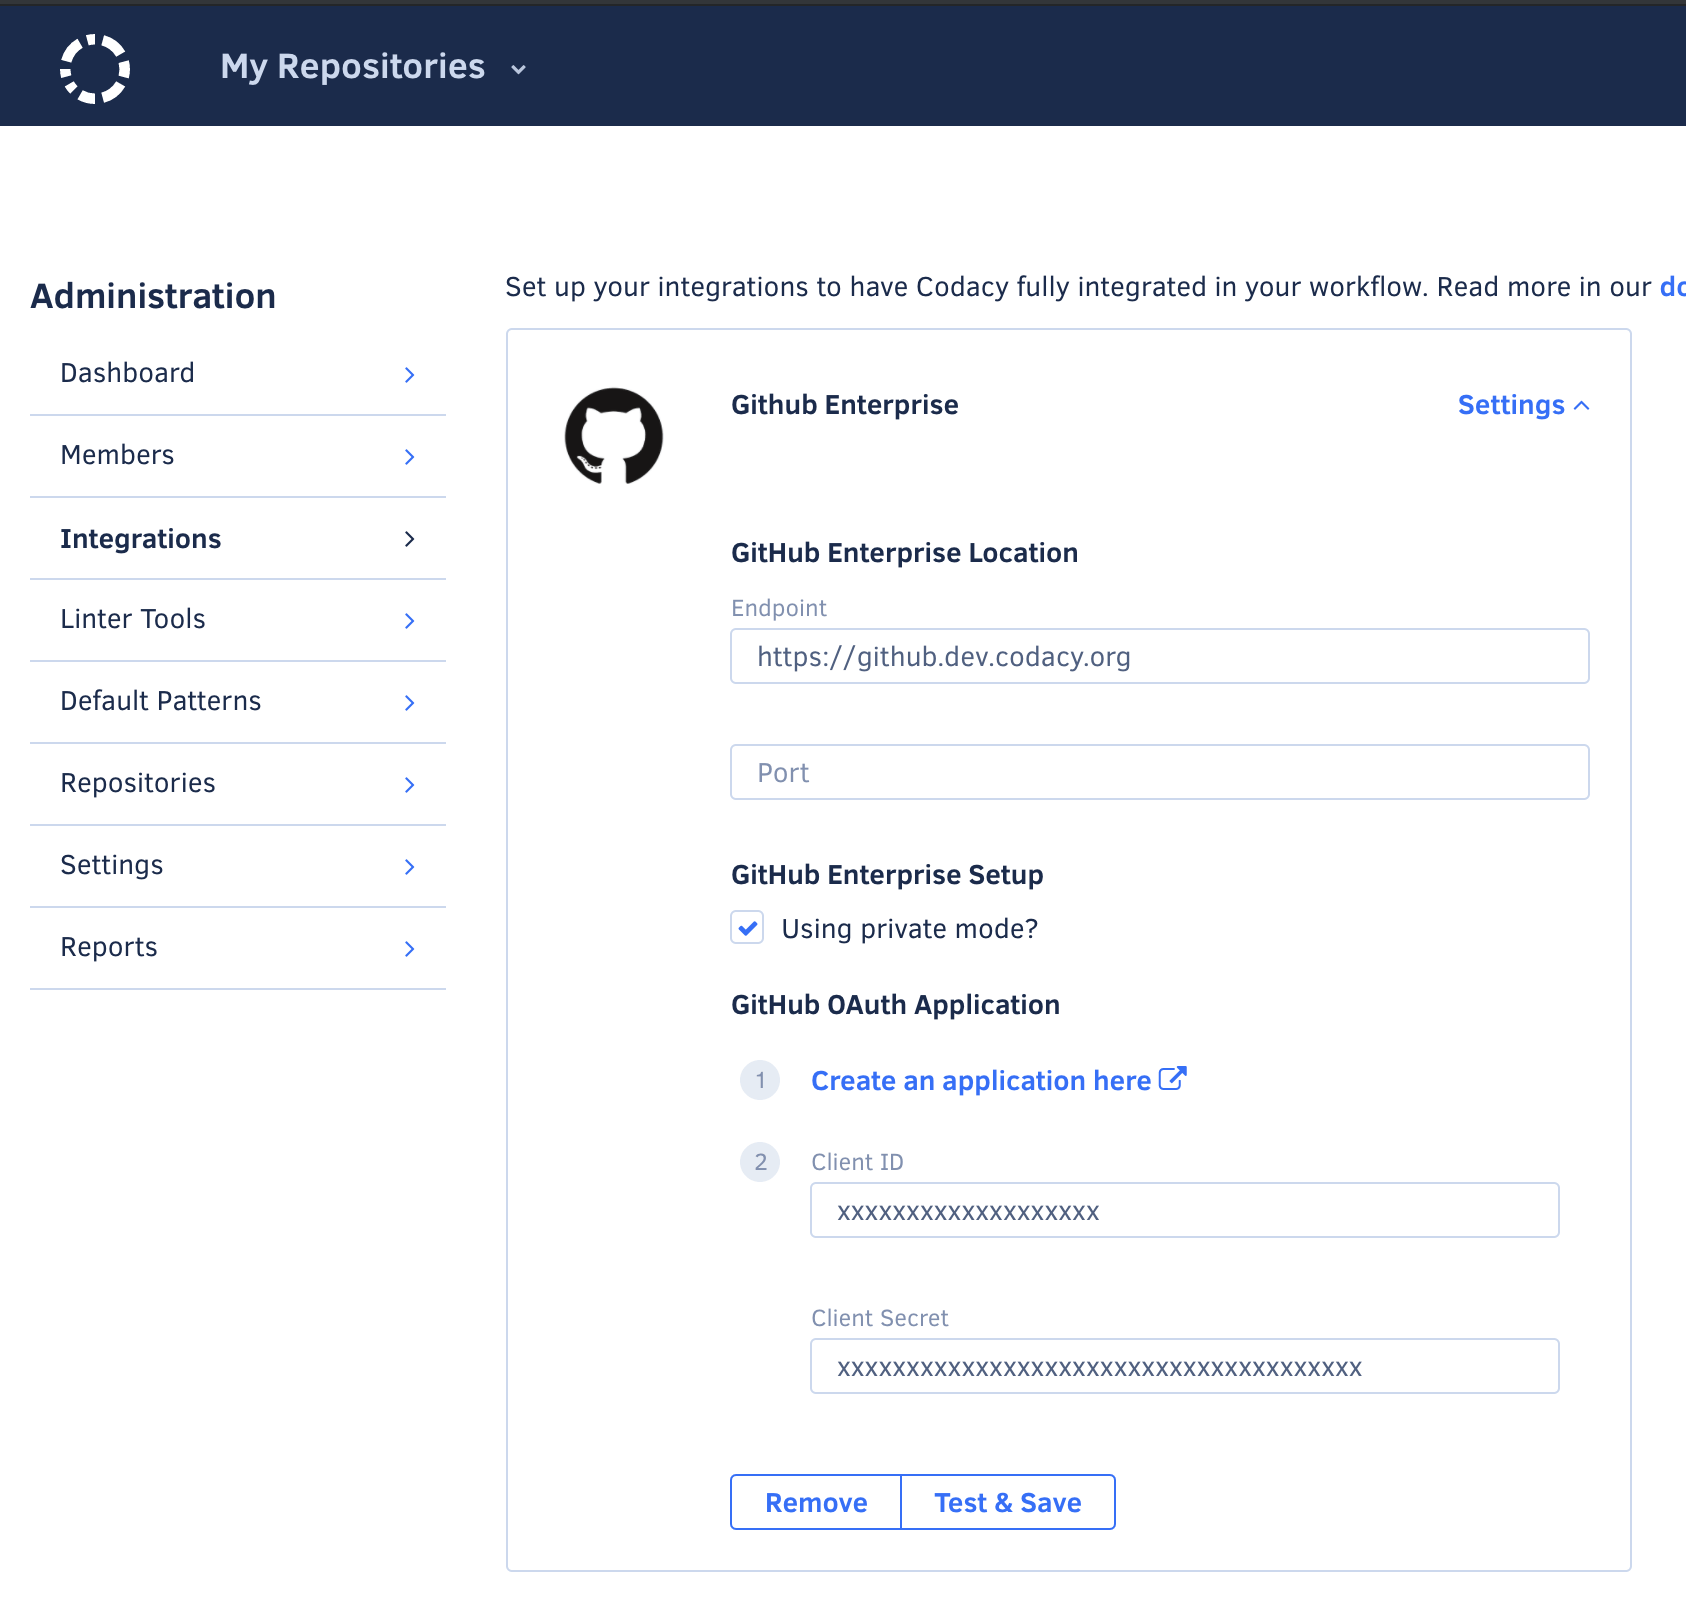Click the arrow on the Members row
The image size is (1686, 1598).
(409, 457)
